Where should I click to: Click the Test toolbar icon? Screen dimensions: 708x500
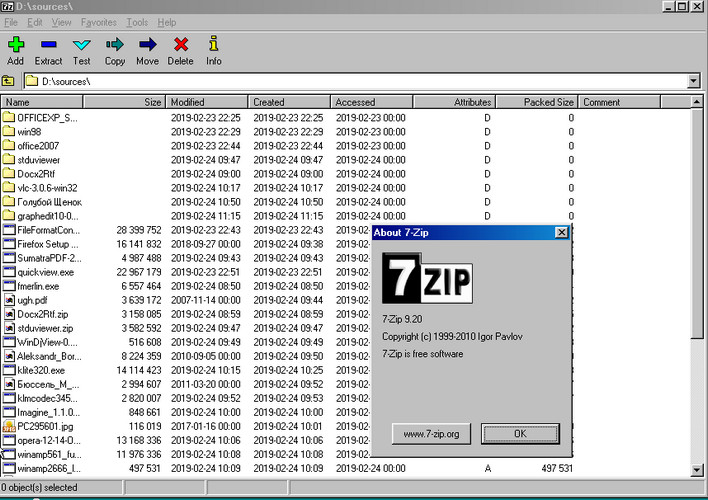coord(82,44)
